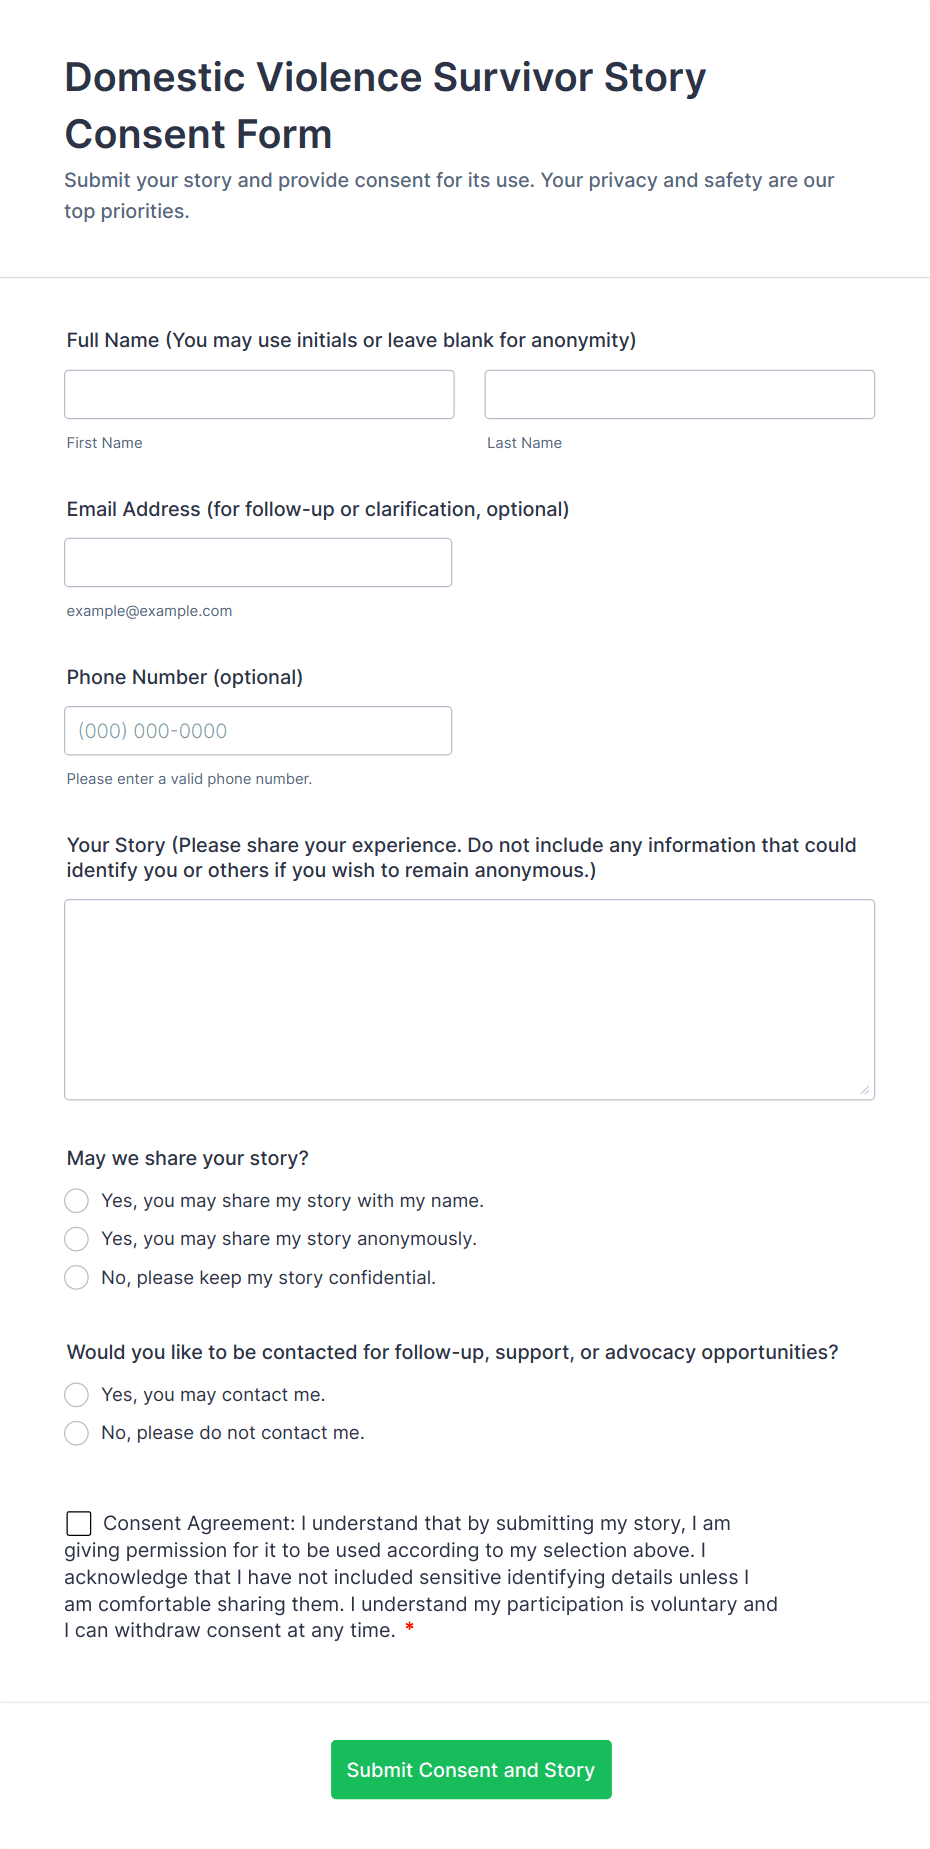Click the story text area resize handle

865,1090
